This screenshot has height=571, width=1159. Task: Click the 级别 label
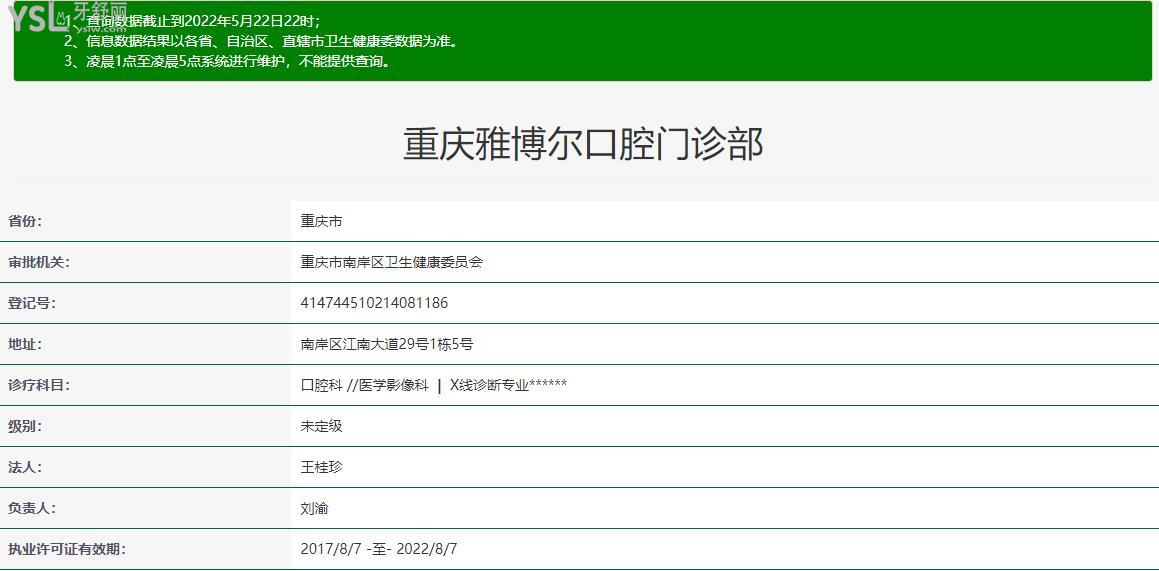pyautogui.click(x=25, y=426)
